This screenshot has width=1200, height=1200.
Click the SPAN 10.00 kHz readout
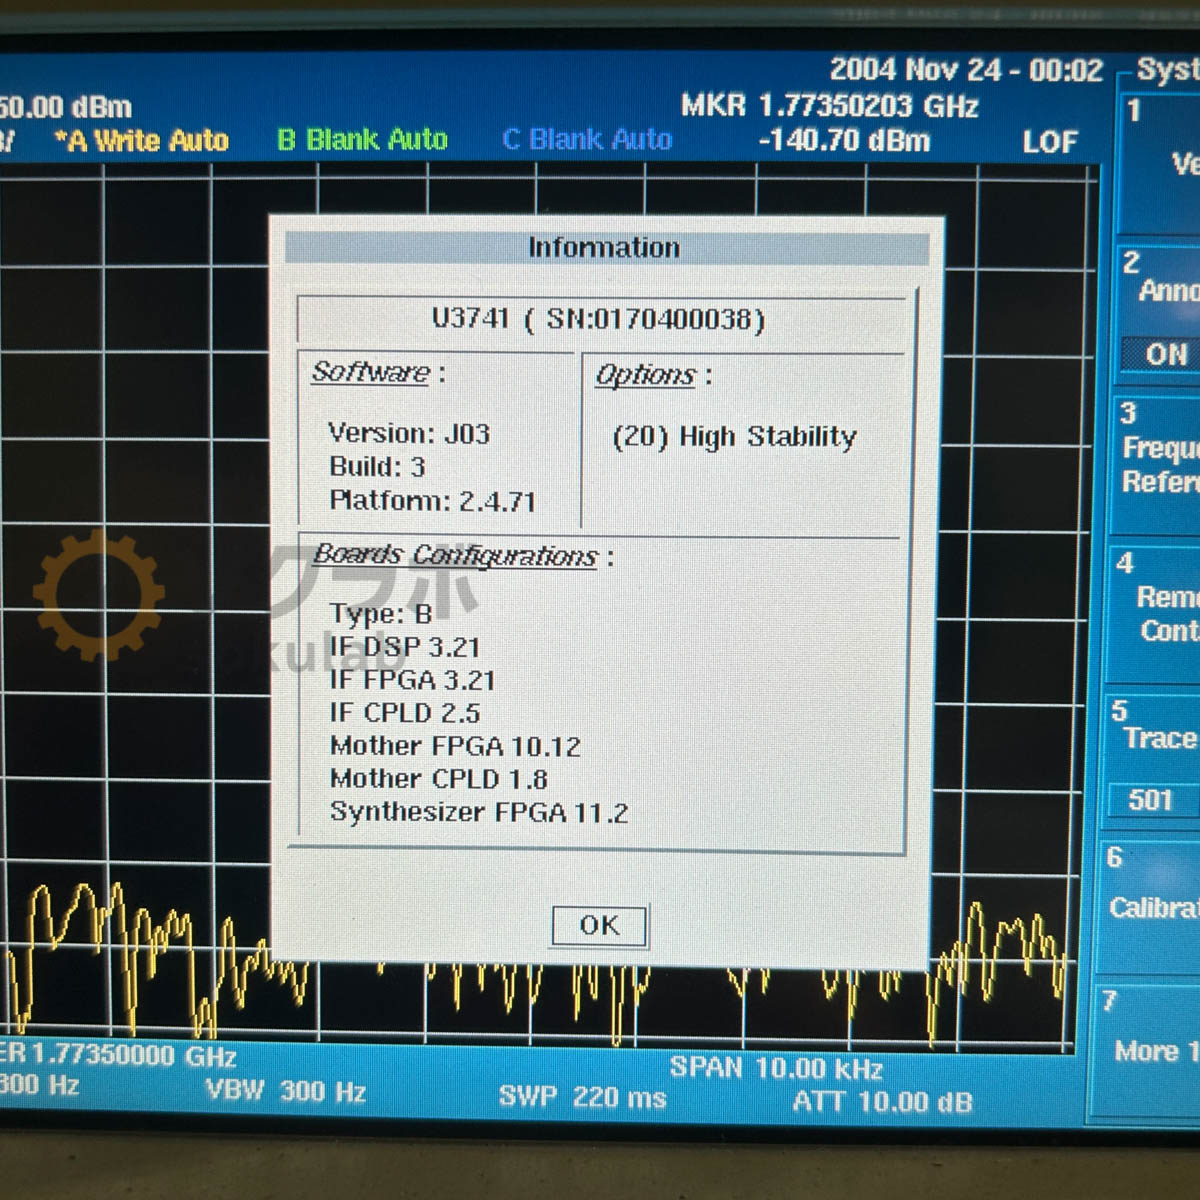776,1068
